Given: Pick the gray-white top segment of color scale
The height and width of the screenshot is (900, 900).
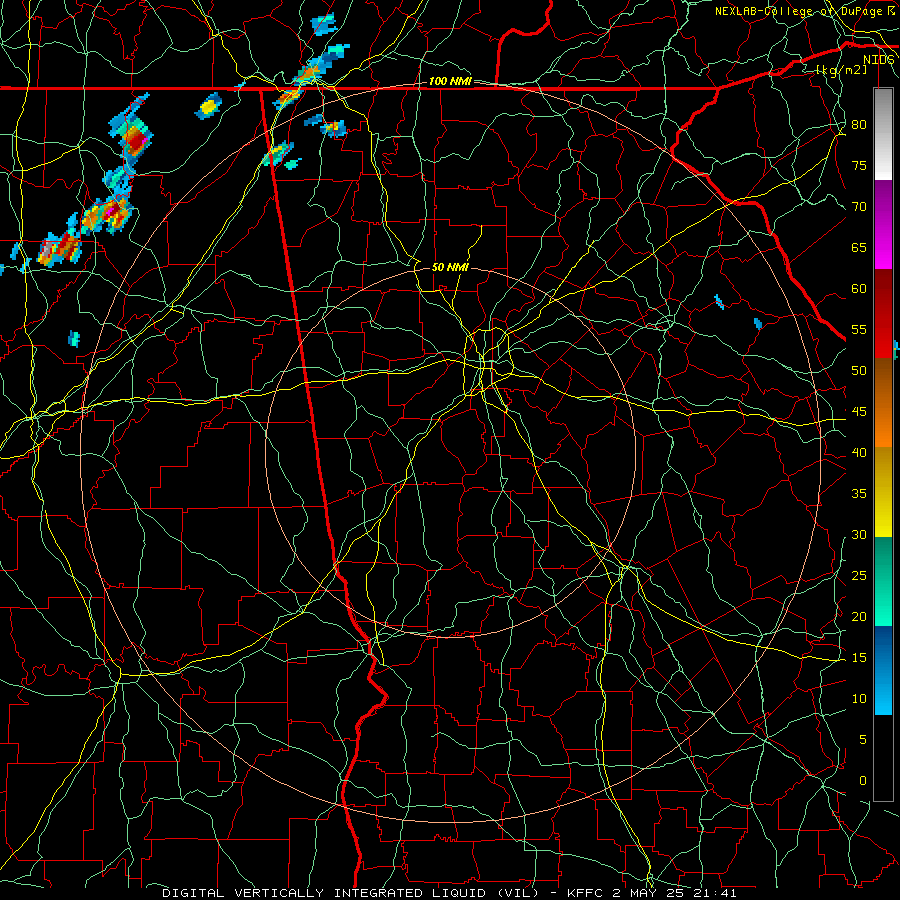Looking at the screenshot, I should [x=883, y=134].
